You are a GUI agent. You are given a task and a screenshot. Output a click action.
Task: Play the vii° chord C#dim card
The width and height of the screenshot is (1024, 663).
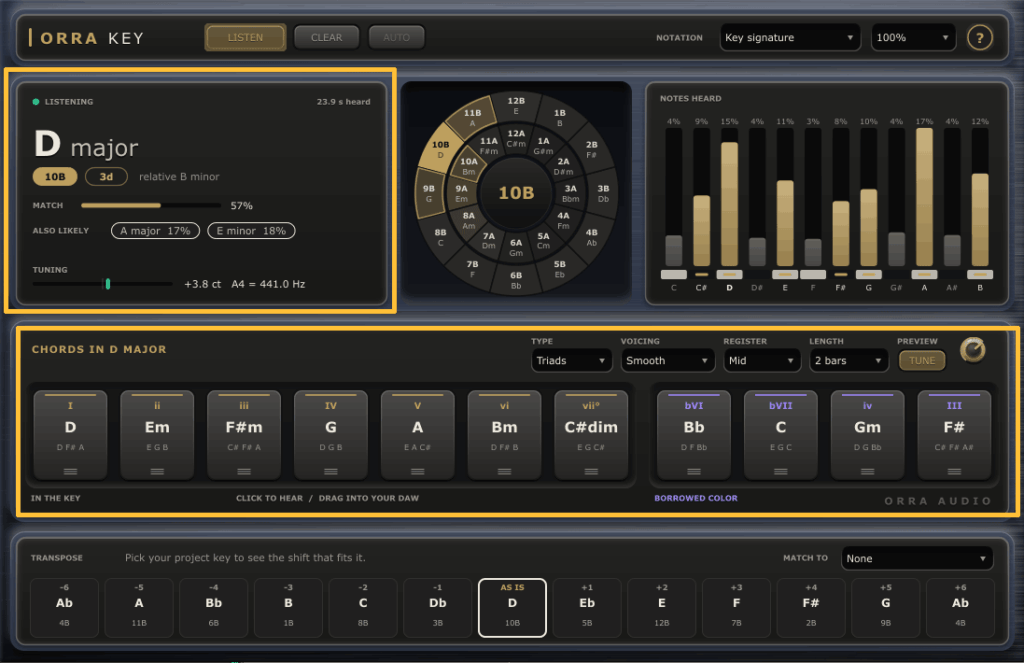click(591, 434)
